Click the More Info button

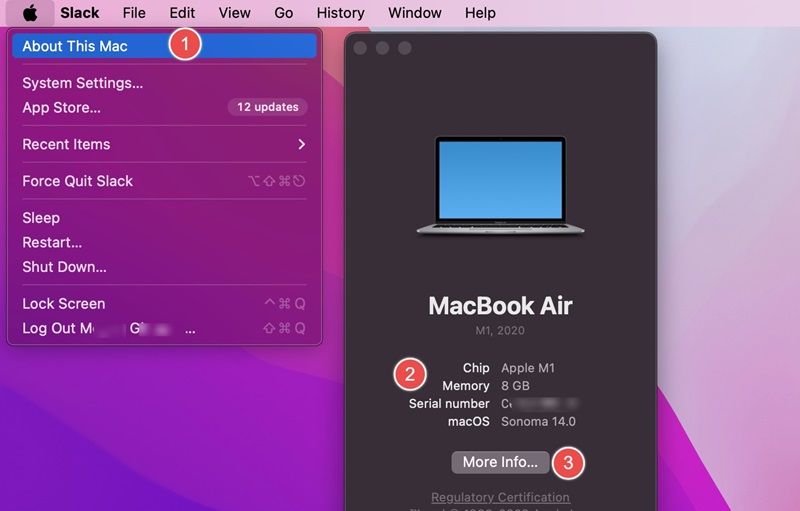500,462
